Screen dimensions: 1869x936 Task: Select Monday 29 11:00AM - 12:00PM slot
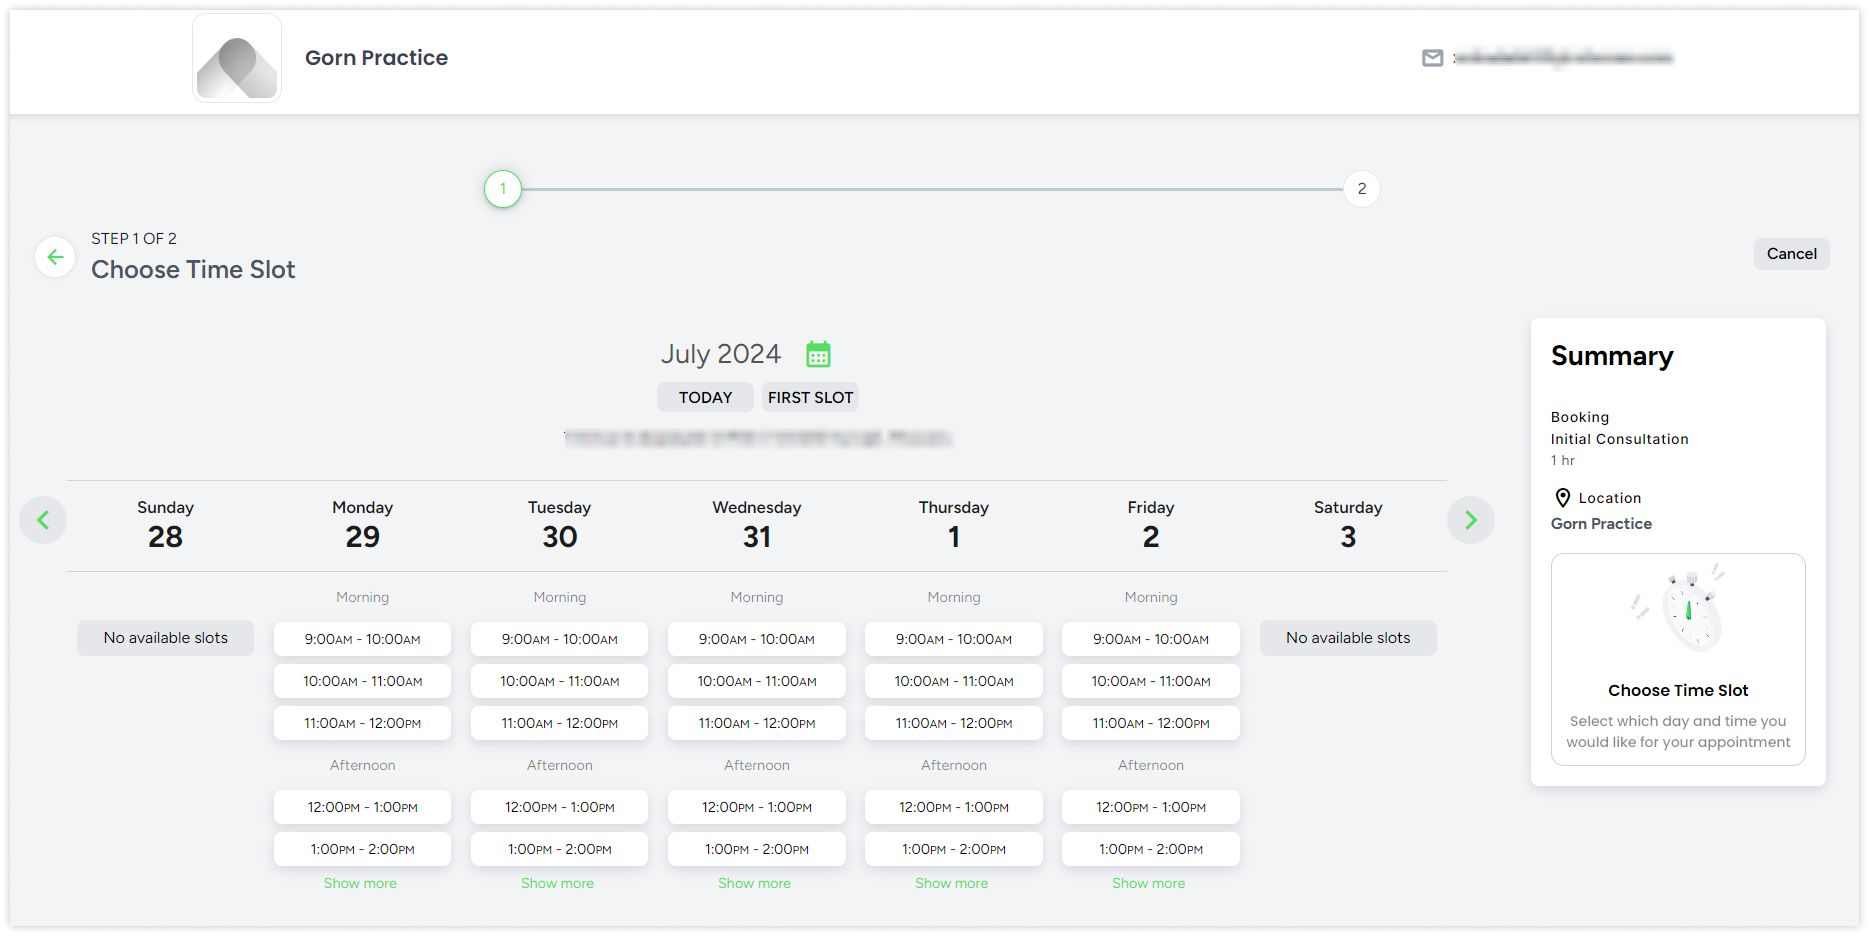click(x=362, y=723)
